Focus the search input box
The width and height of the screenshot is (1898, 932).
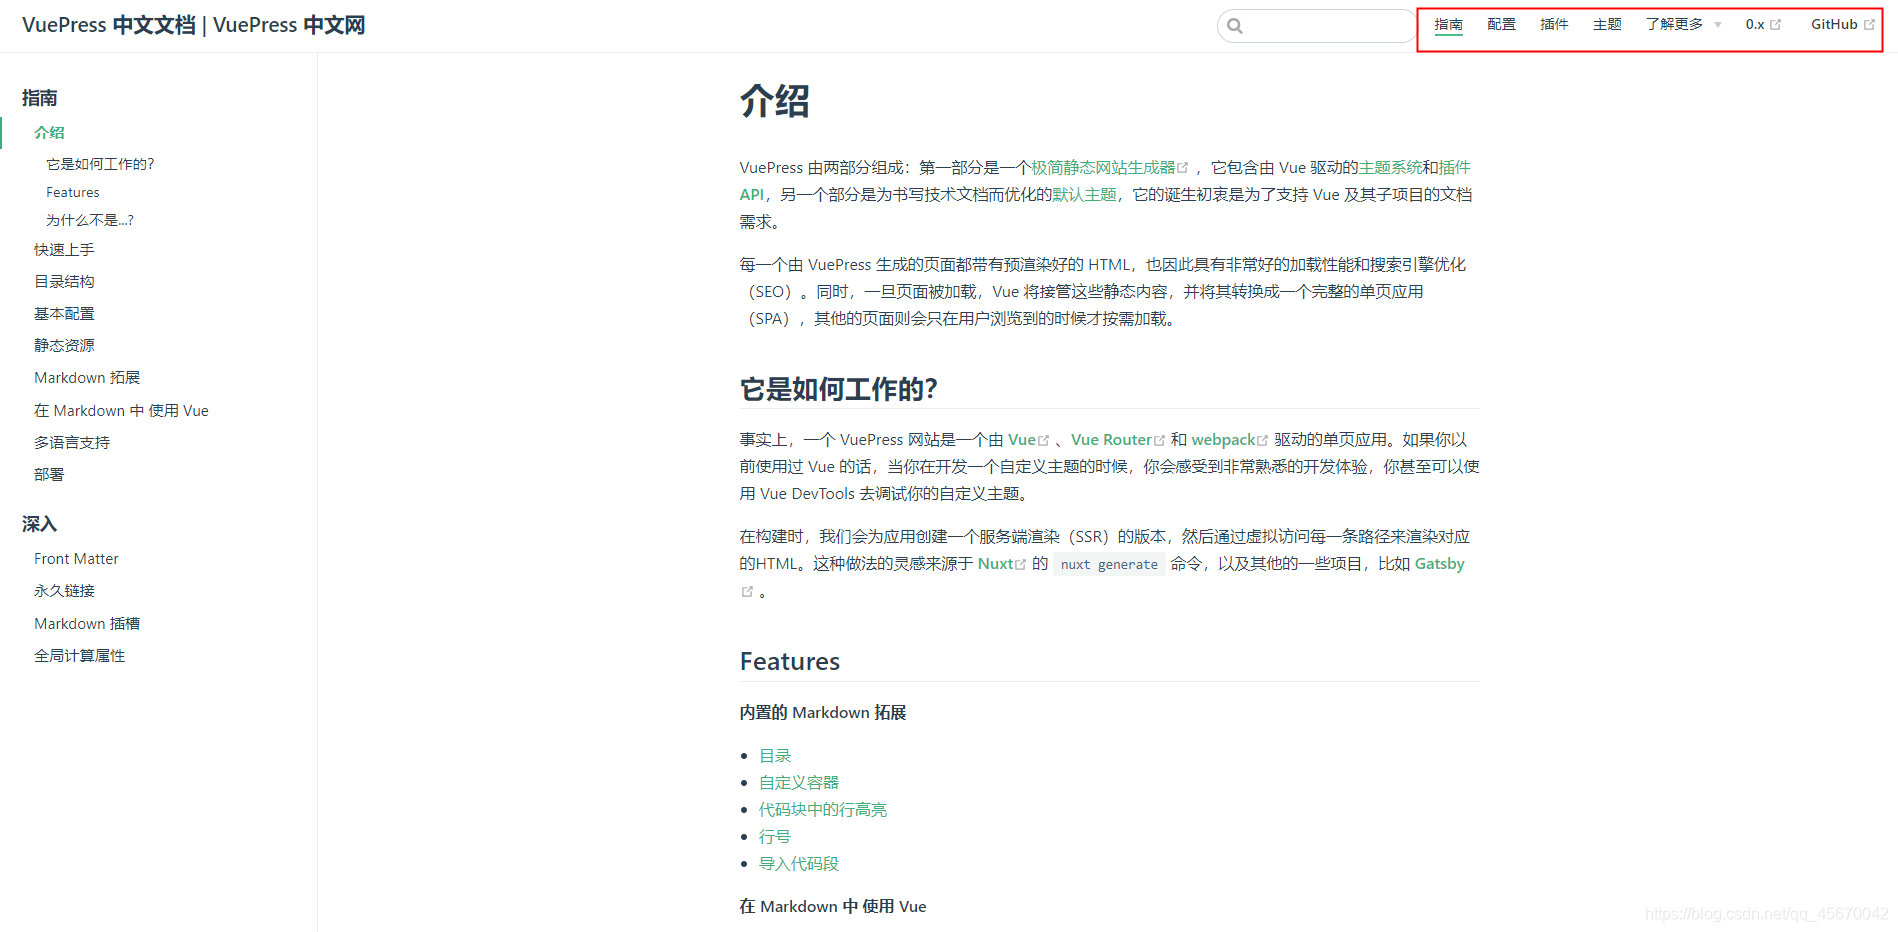tap(1316, 26)
